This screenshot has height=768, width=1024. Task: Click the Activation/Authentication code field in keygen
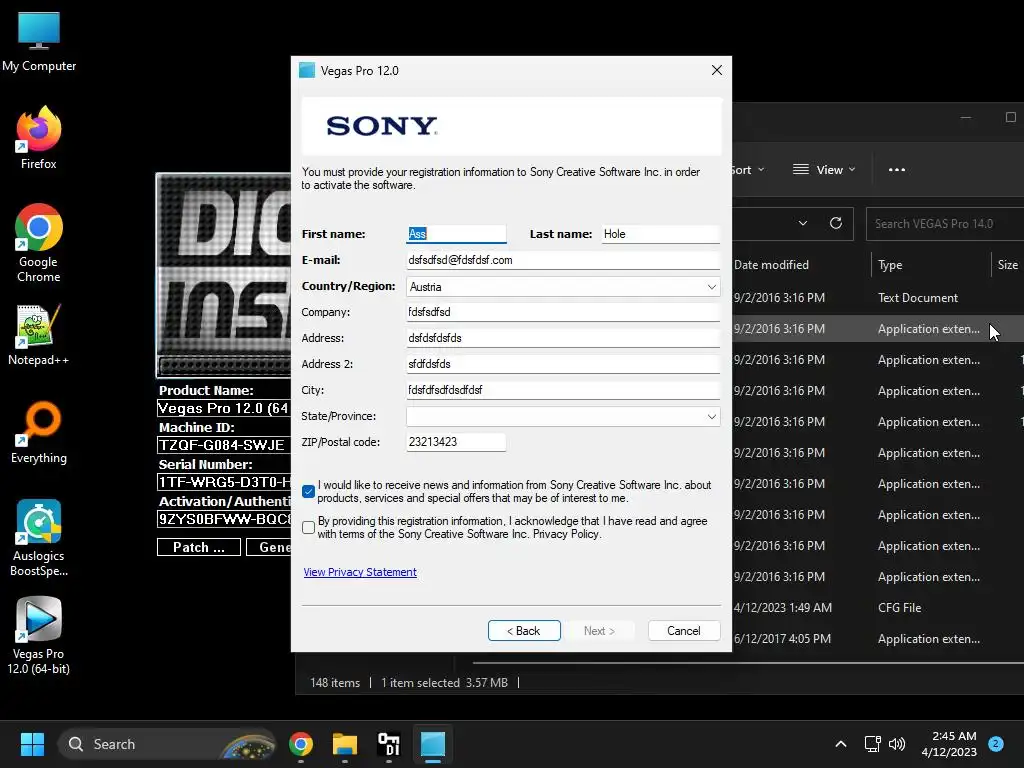coord(223,519)
